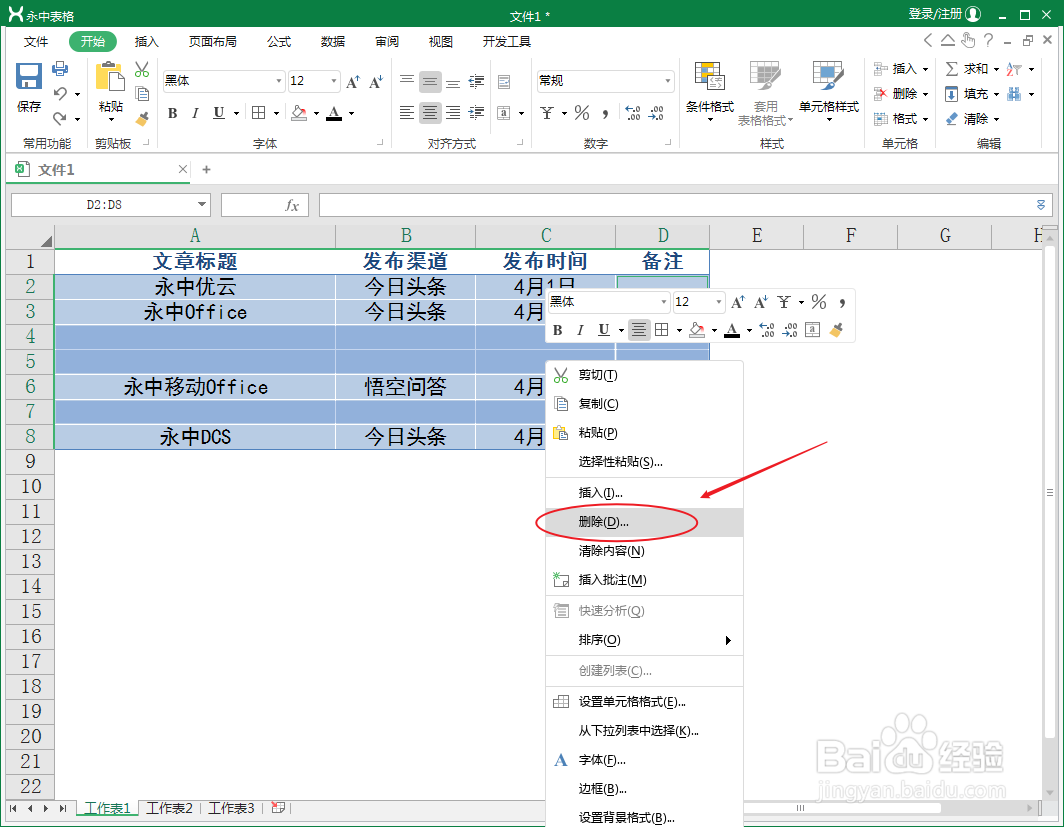Toggle bold in the mini toolbar

557,330
